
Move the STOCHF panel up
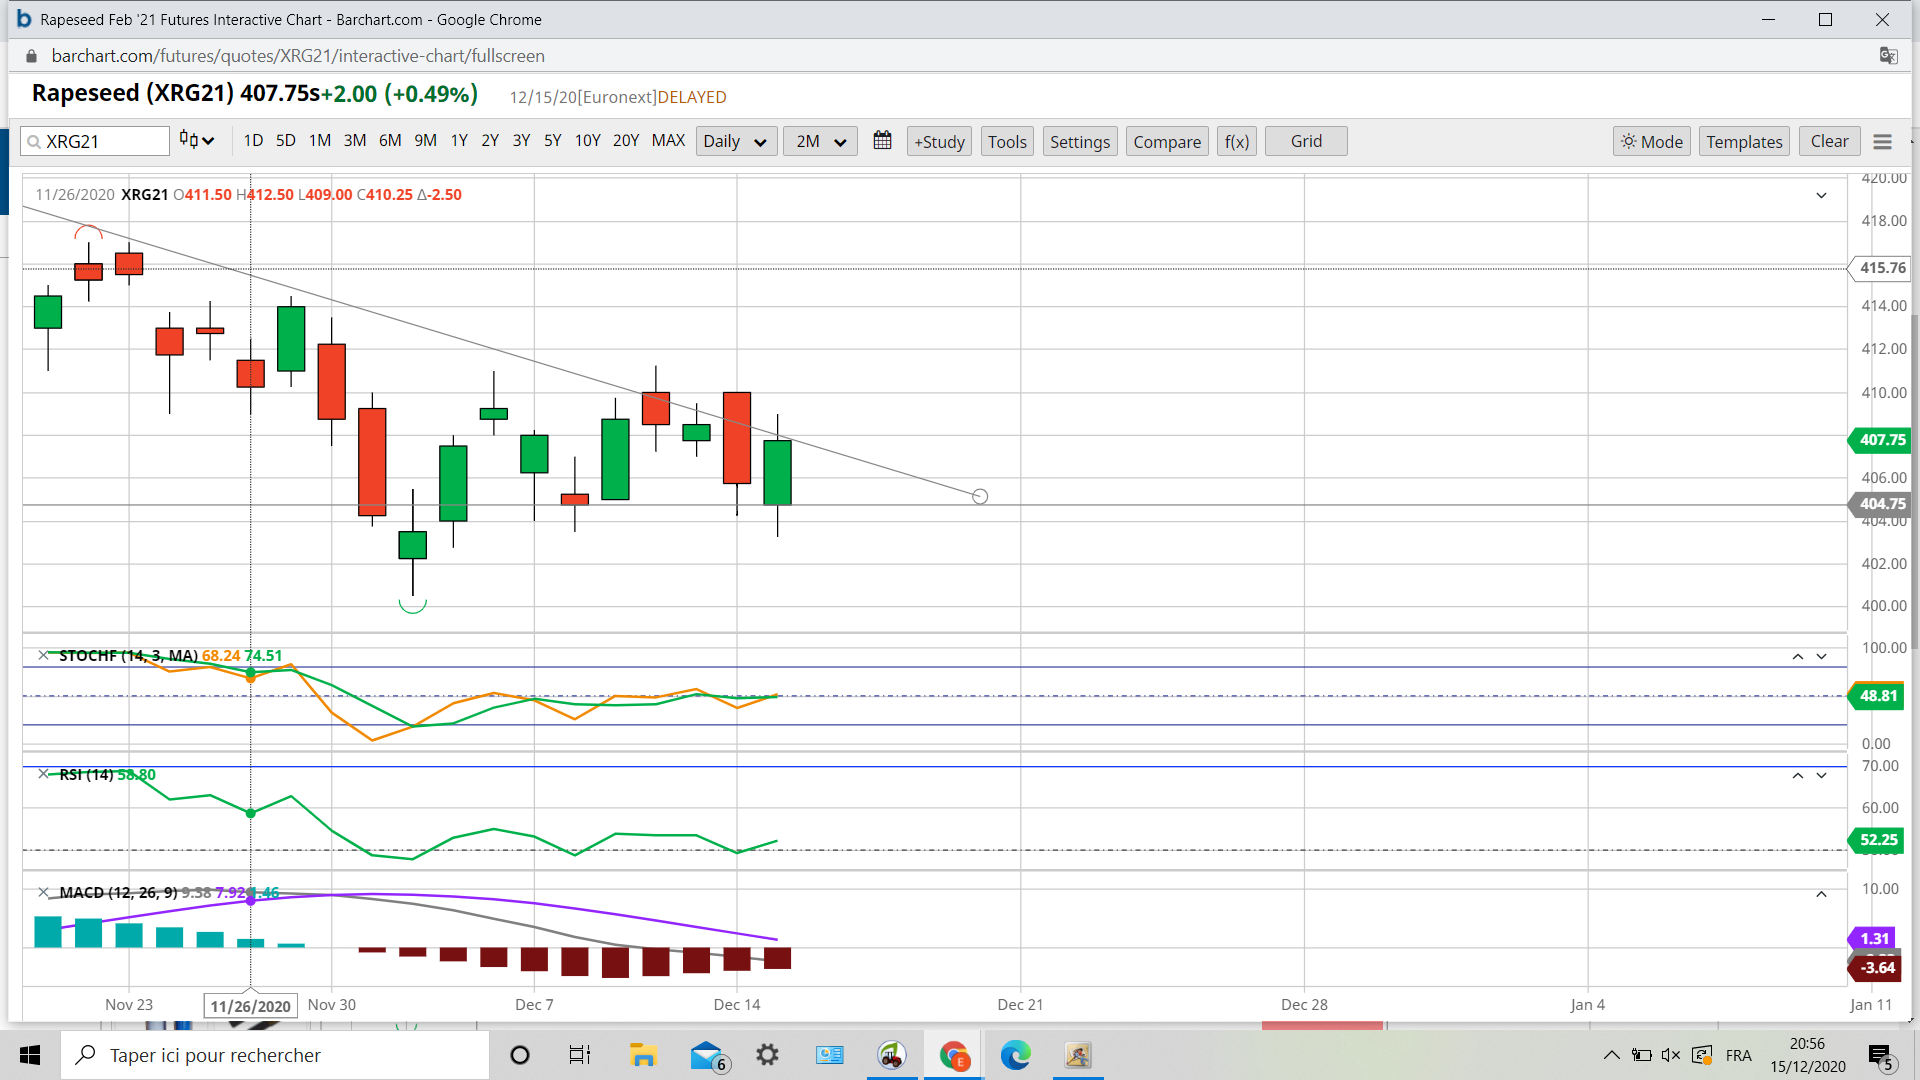point(1797,657)
